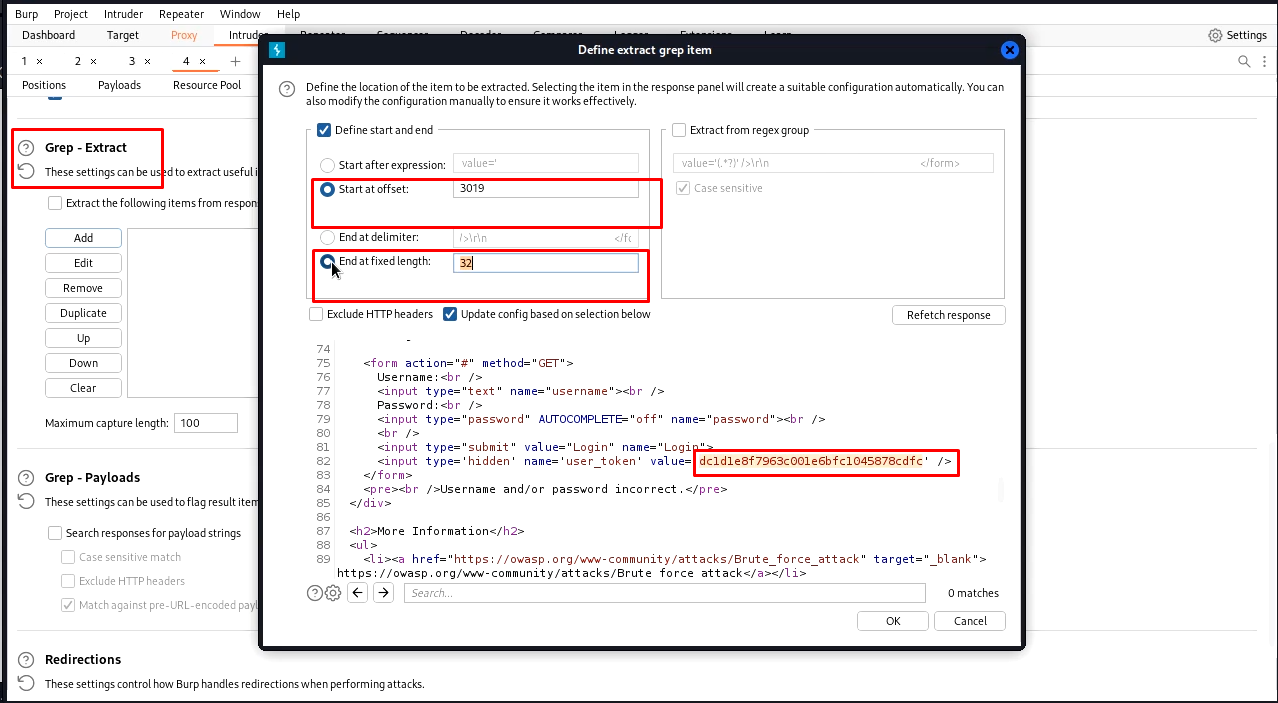Click the Grep - Extract reset icon
Image resolution: width=1278 pixels, height=703 pixels.
coord(26,171)
